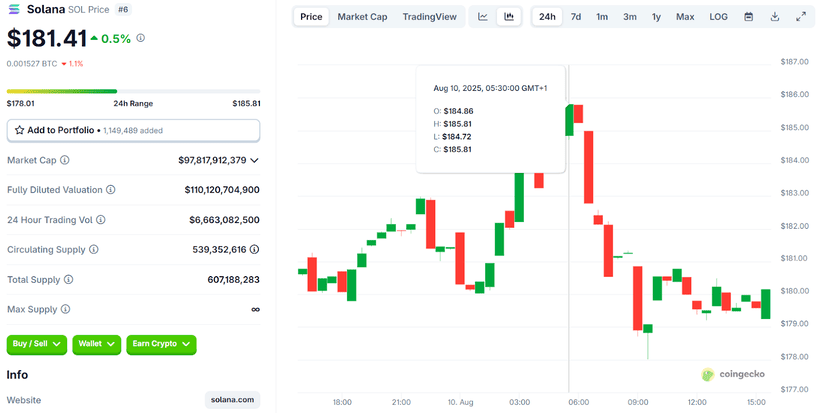
Task: Click the Solana coin name heading
Action: coord(46,9)
